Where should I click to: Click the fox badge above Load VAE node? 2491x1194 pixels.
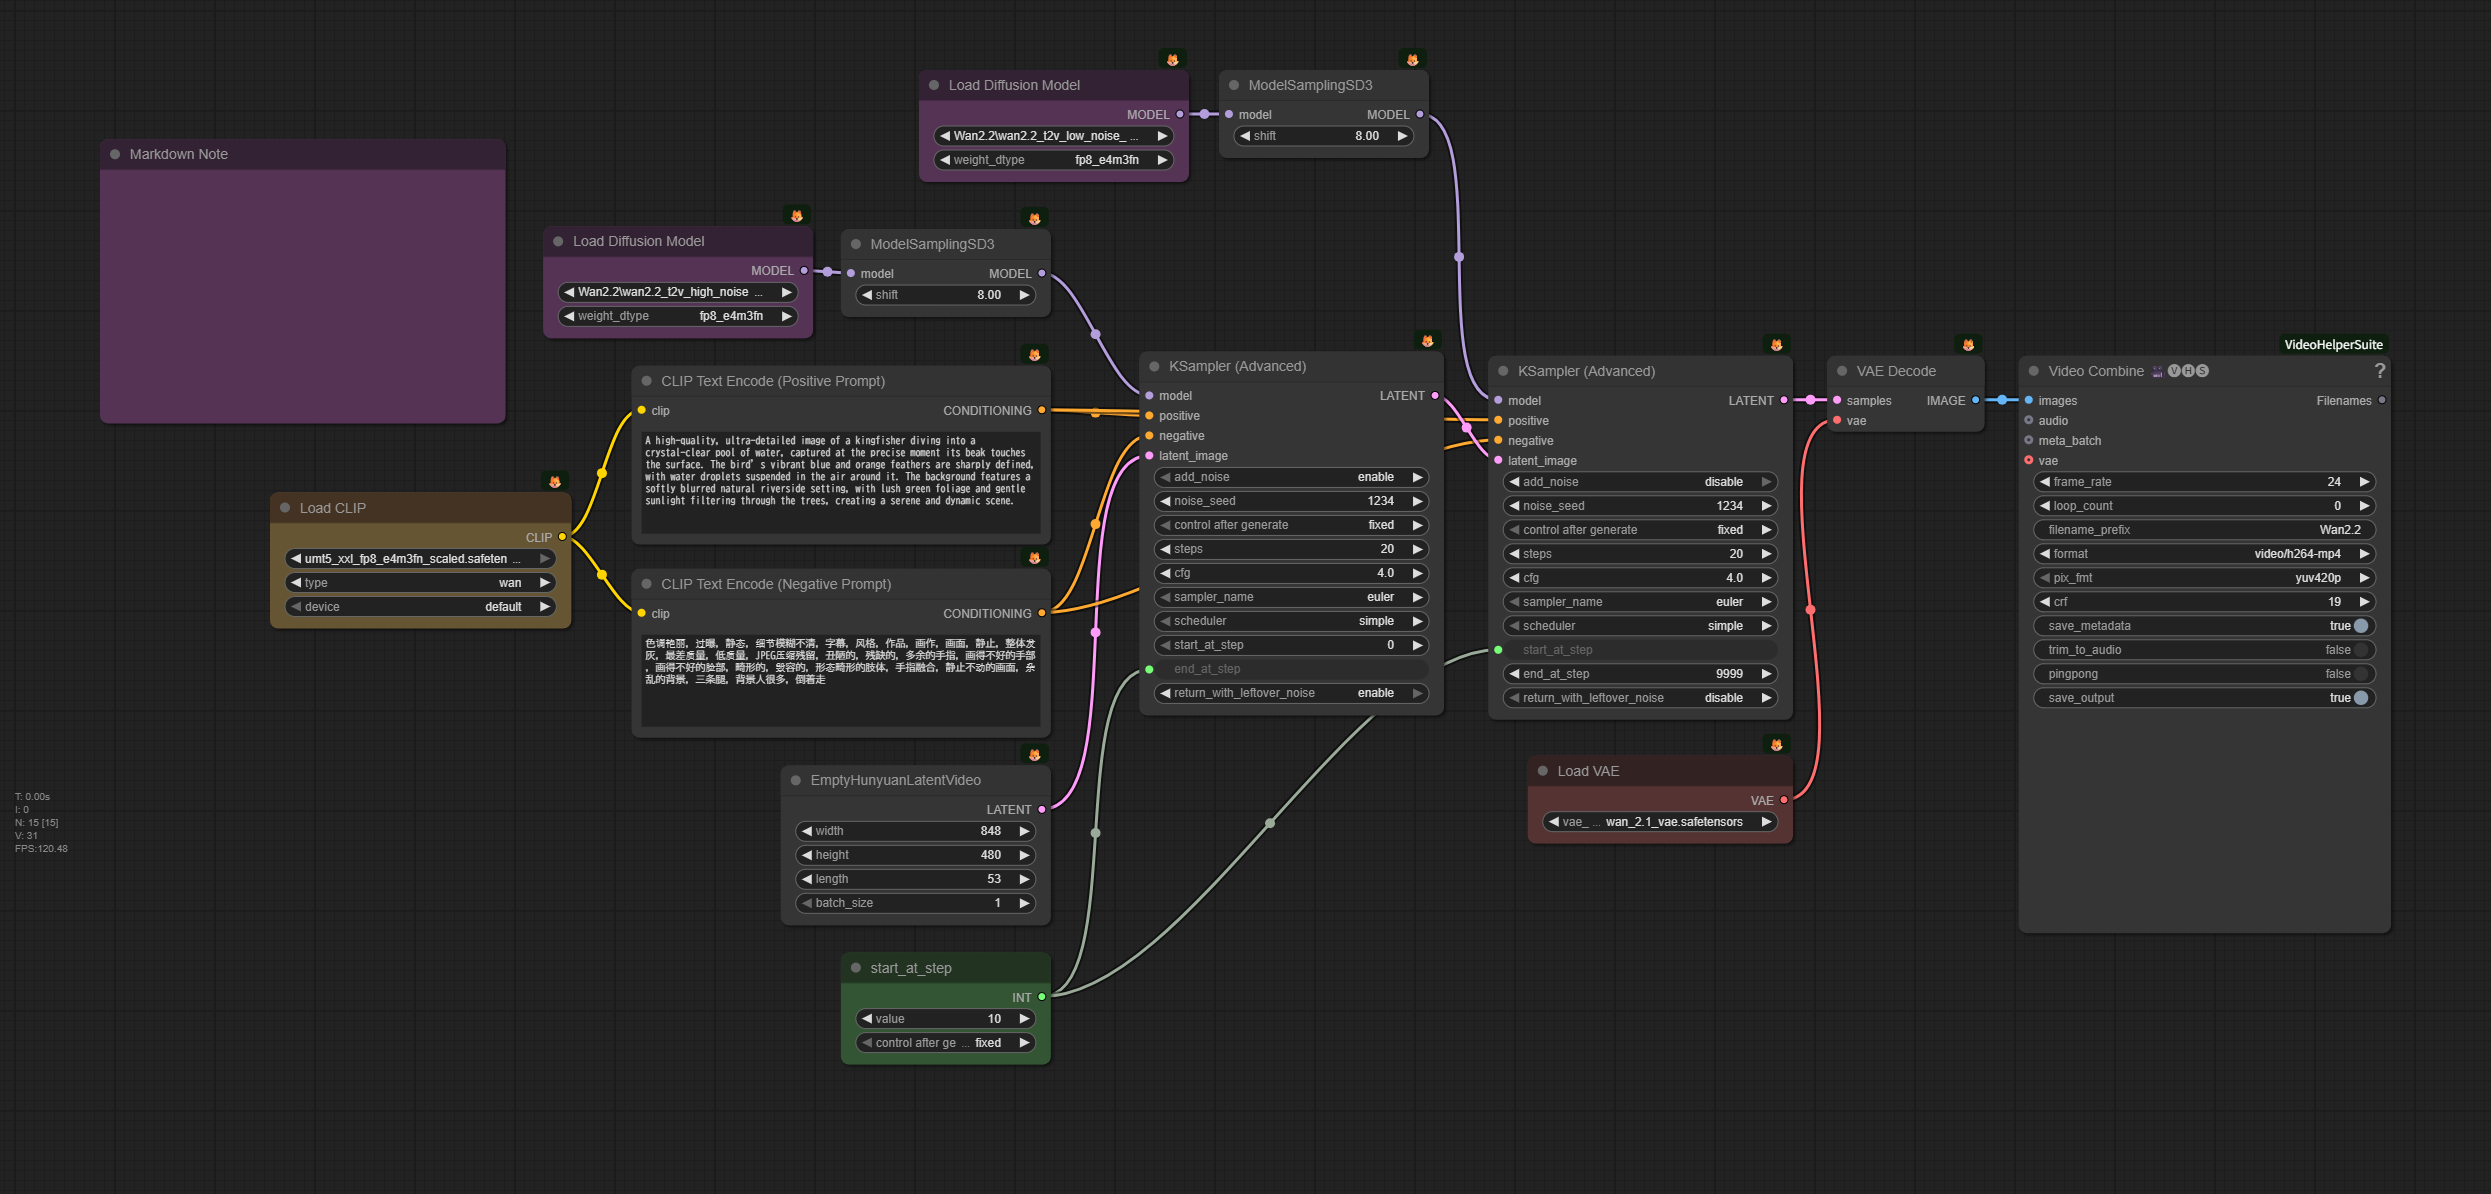(1776, 745)
